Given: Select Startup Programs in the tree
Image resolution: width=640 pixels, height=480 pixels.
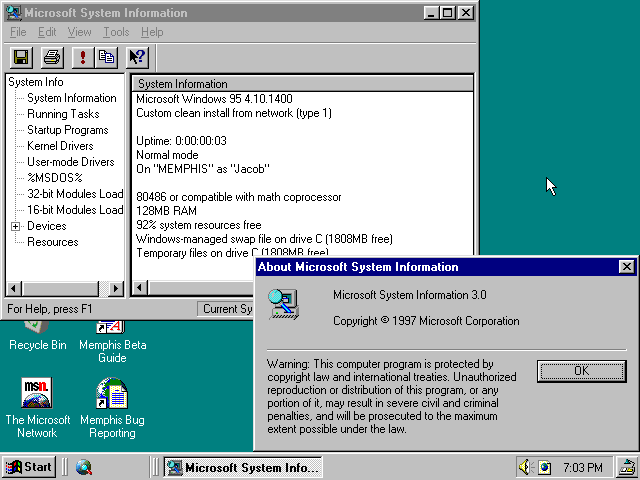Looking at the screenshot, I should 68,130.
